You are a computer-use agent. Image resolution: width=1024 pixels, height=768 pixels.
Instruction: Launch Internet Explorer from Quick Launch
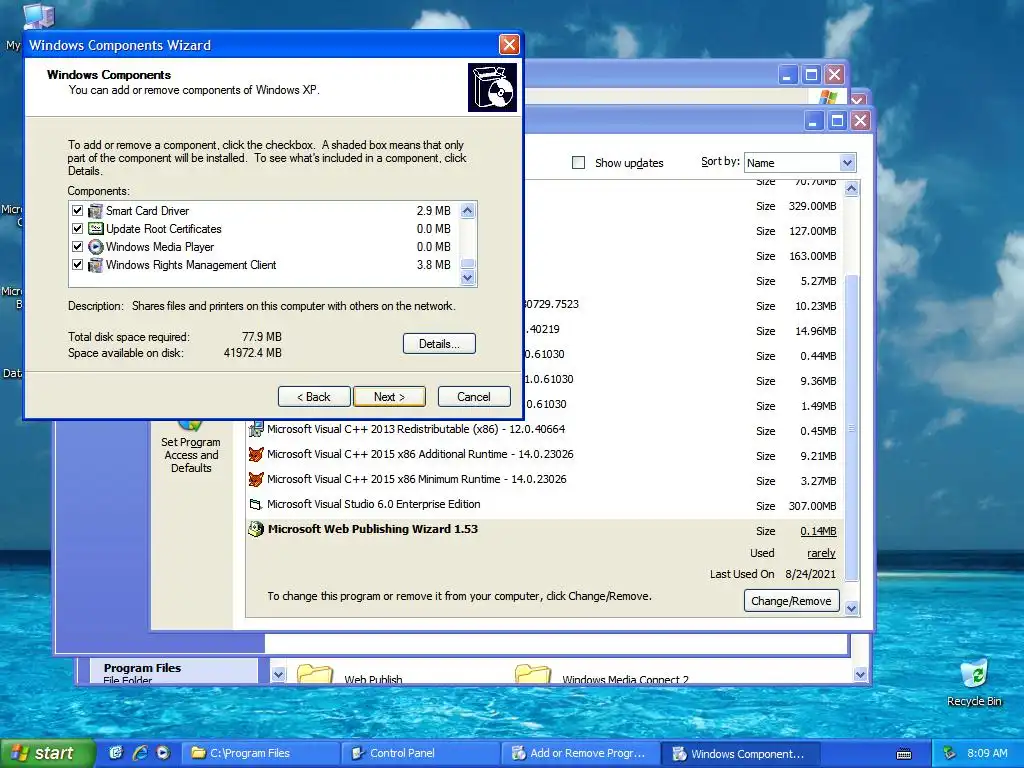click(140, 753)
